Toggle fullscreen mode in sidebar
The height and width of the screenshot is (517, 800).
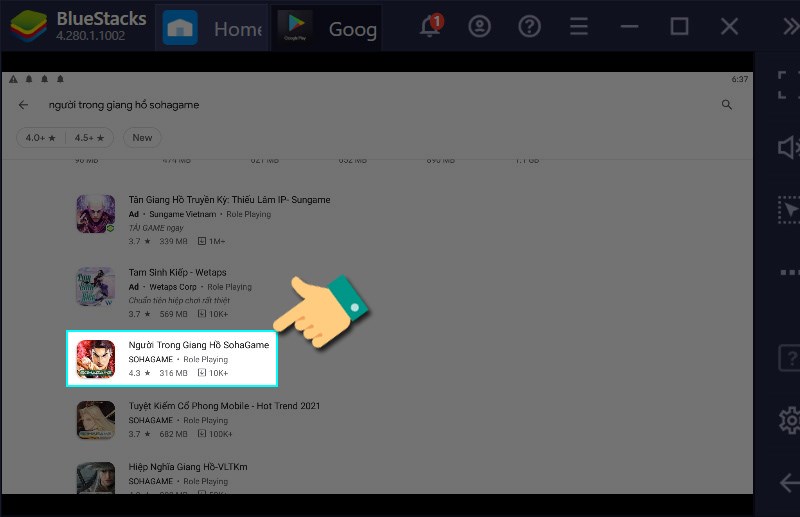(788, 85)
